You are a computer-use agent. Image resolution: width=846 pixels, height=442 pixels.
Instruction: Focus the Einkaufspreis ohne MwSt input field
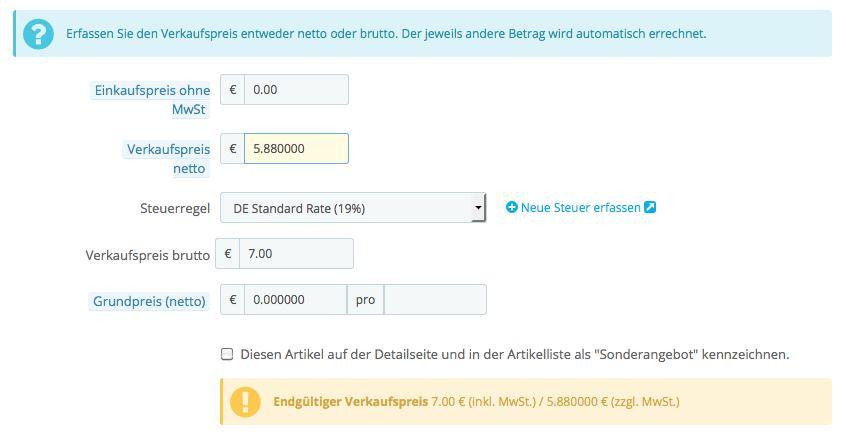[x=296, y=89]
